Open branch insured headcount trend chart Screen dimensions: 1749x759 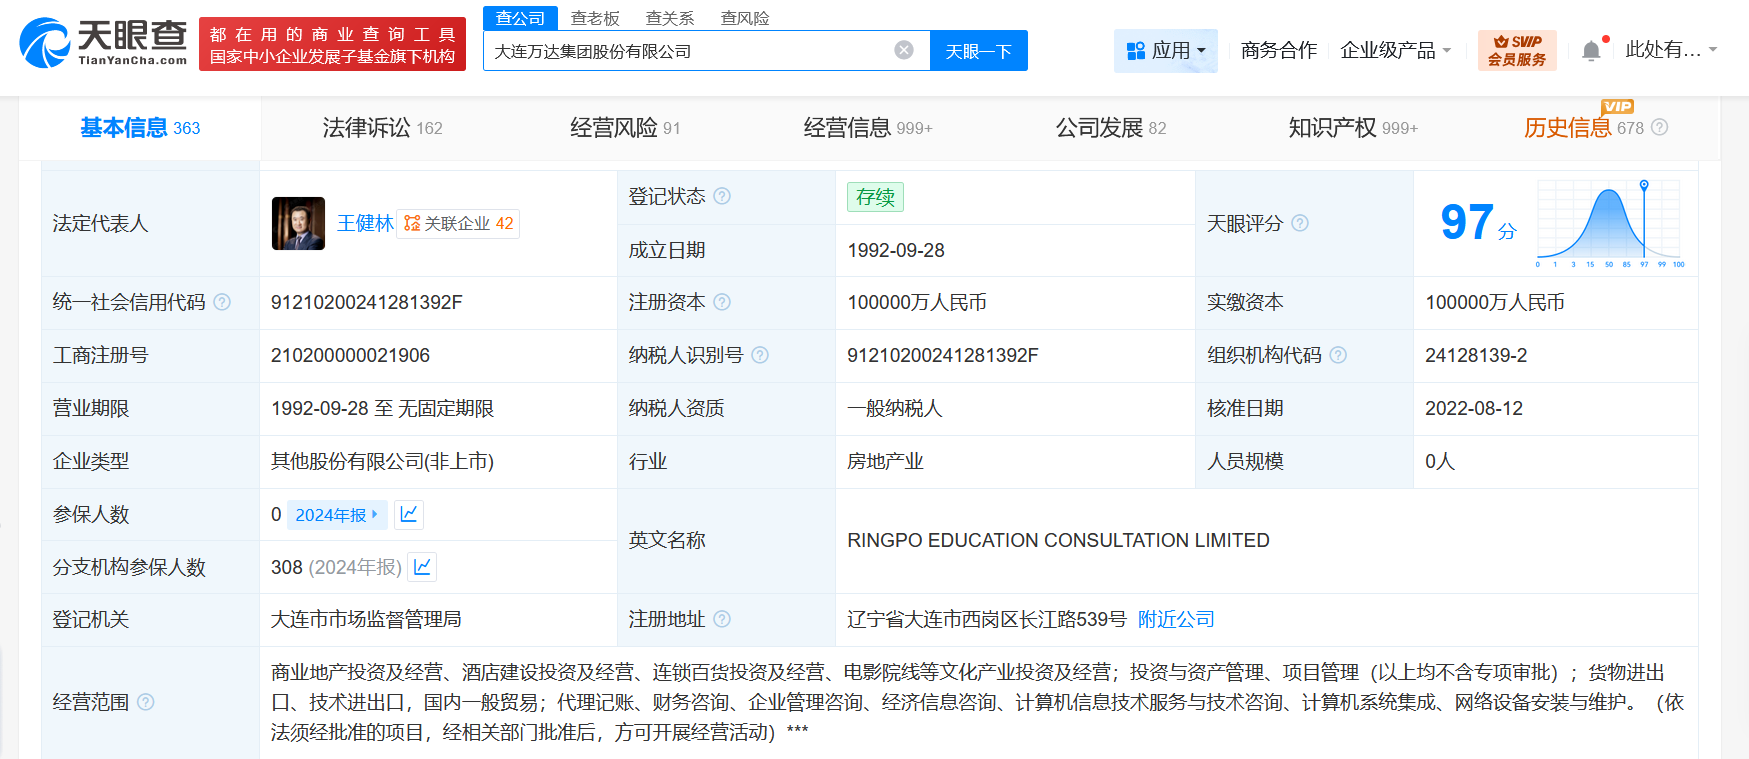[422, 567]
